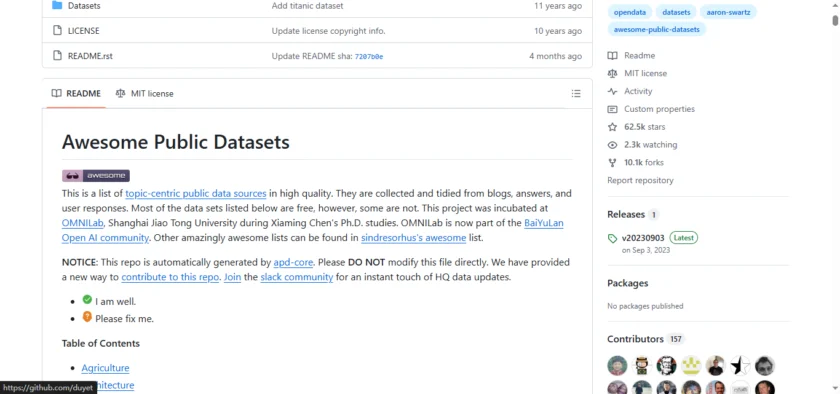Select the aaron-swartz topic tag

pos(729,12)
